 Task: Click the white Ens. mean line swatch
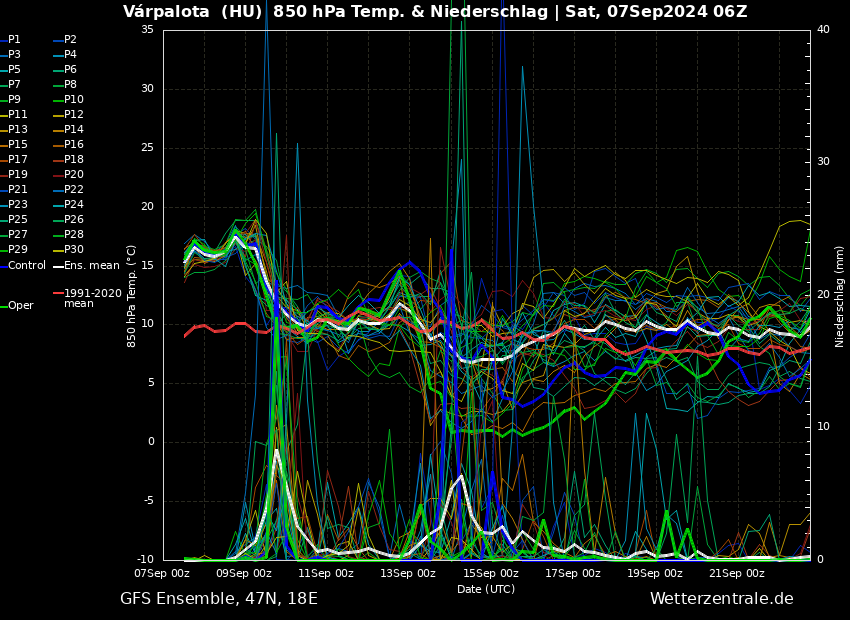(x=58, y=266)
